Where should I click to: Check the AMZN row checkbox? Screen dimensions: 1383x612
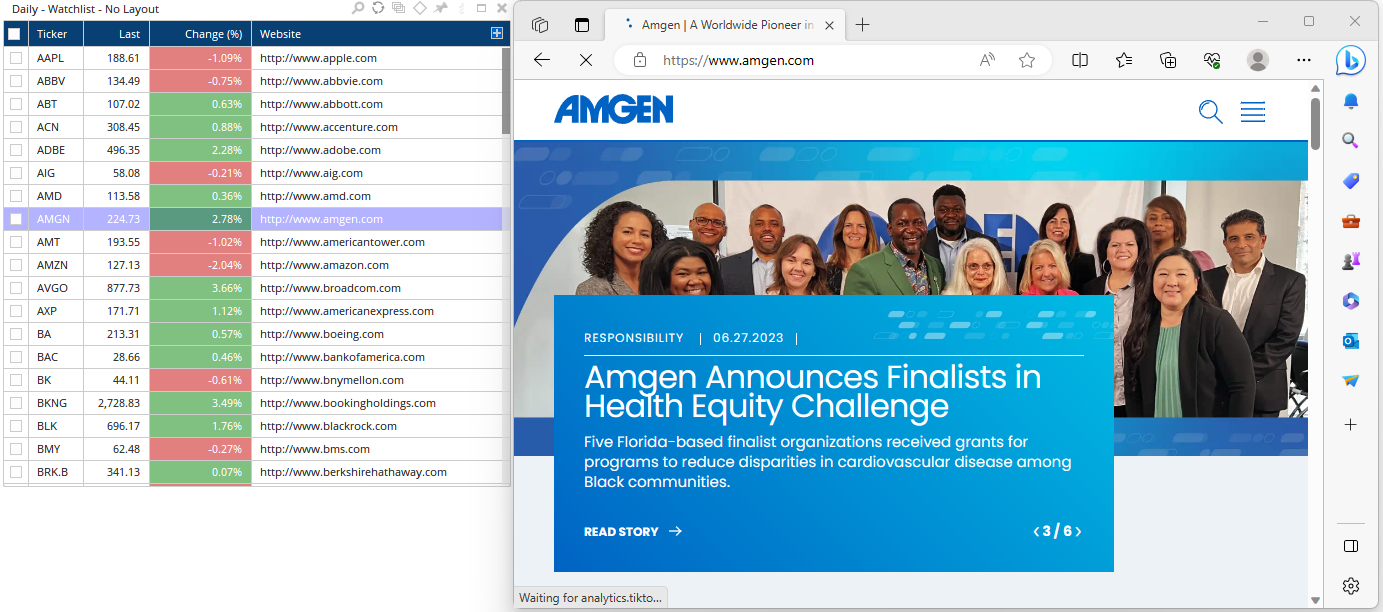pyautogui.click(x=15, y=265)
